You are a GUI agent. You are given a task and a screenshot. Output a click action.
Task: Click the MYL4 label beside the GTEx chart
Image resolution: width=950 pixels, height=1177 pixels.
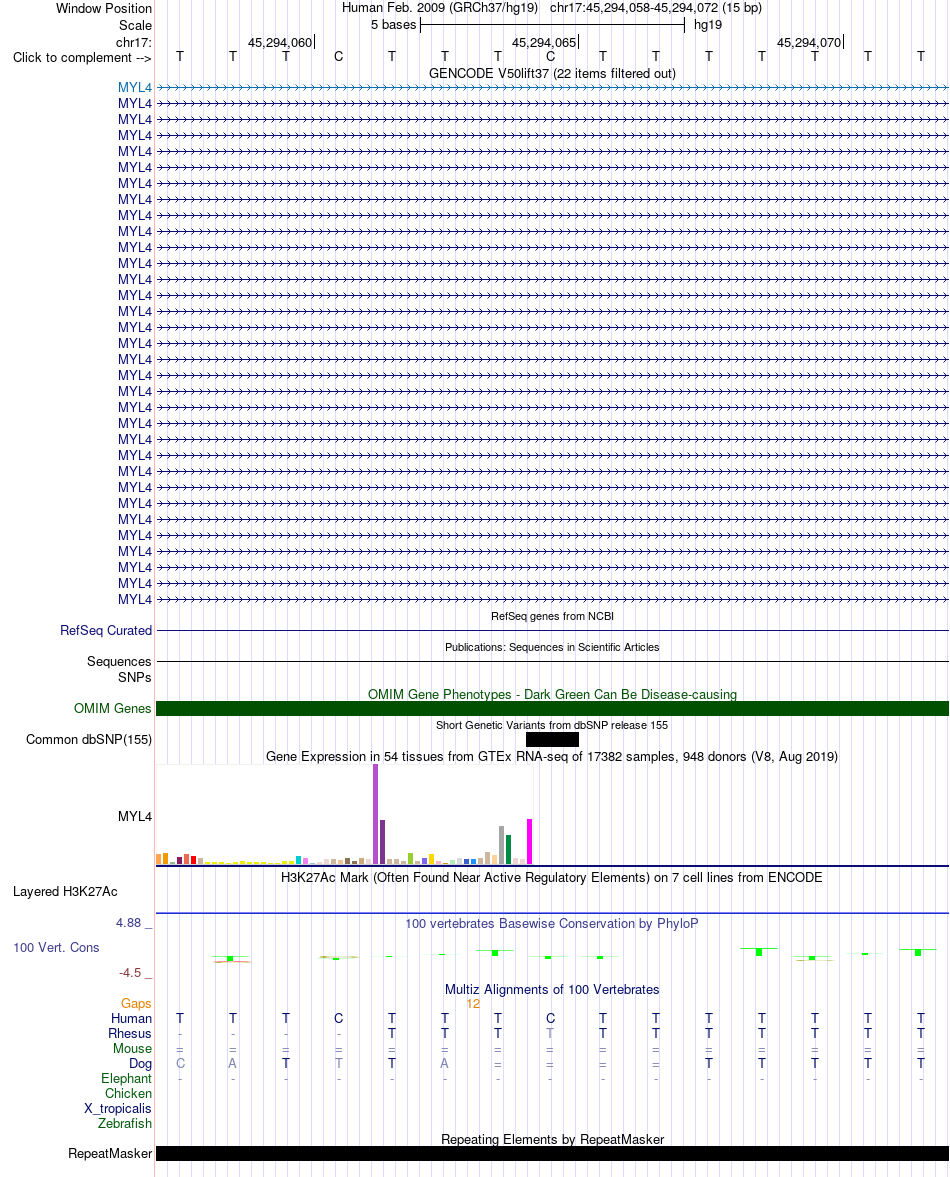[134, 817]
